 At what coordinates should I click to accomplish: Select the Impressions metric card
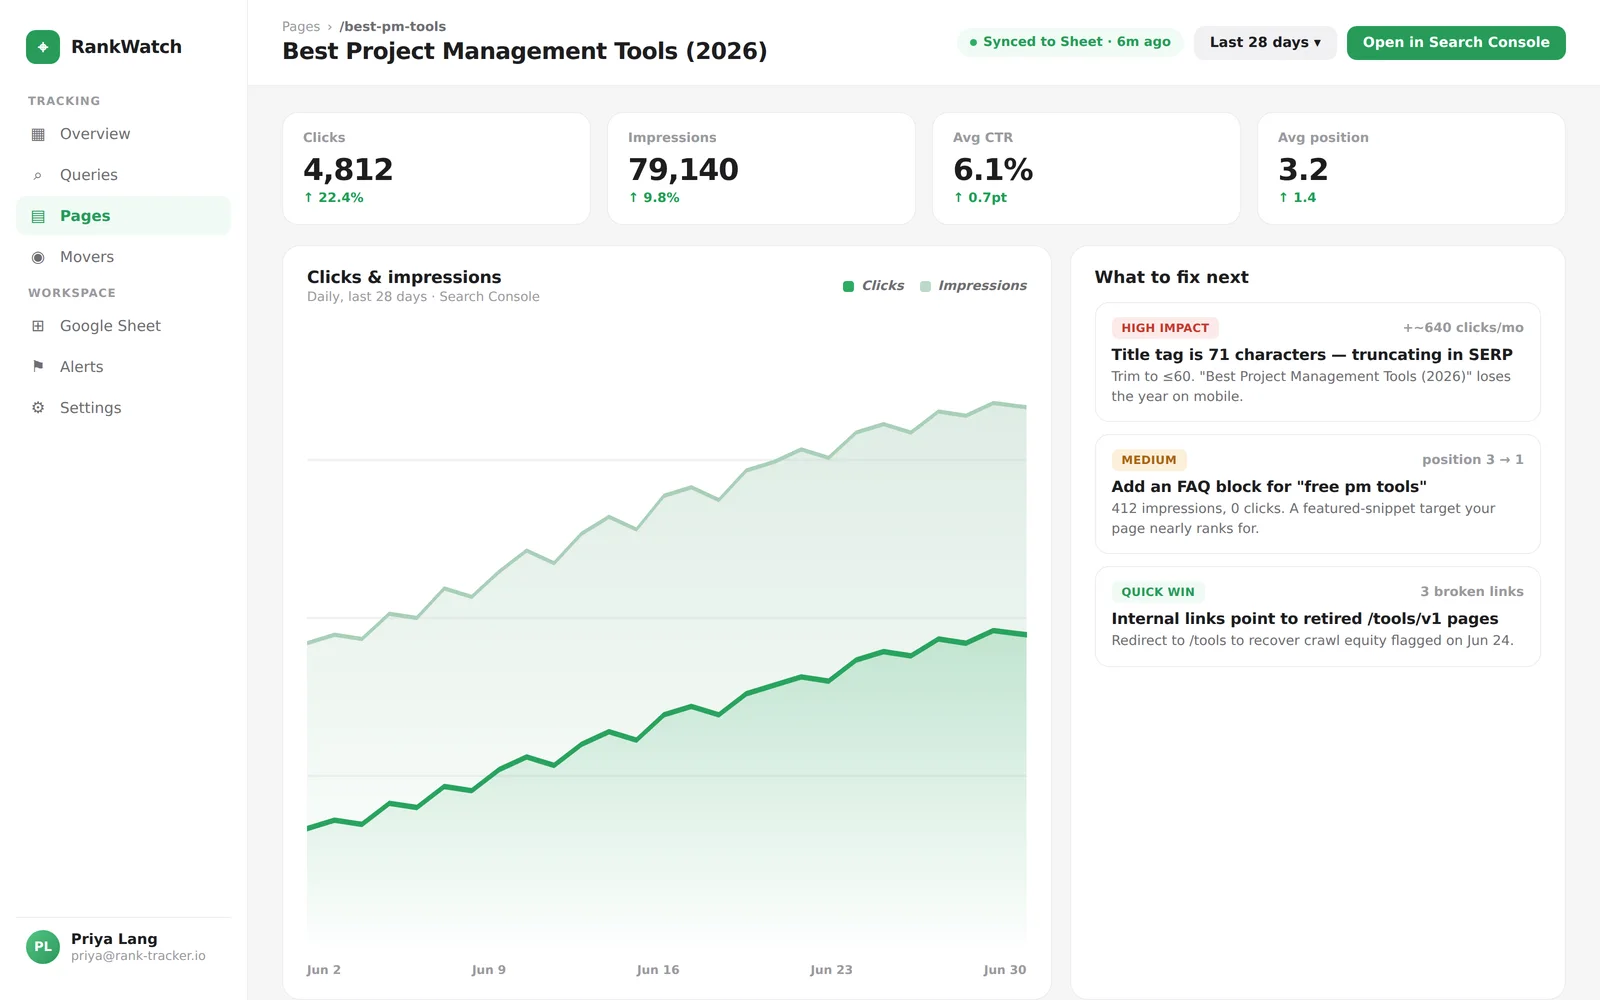click(761, 168)
